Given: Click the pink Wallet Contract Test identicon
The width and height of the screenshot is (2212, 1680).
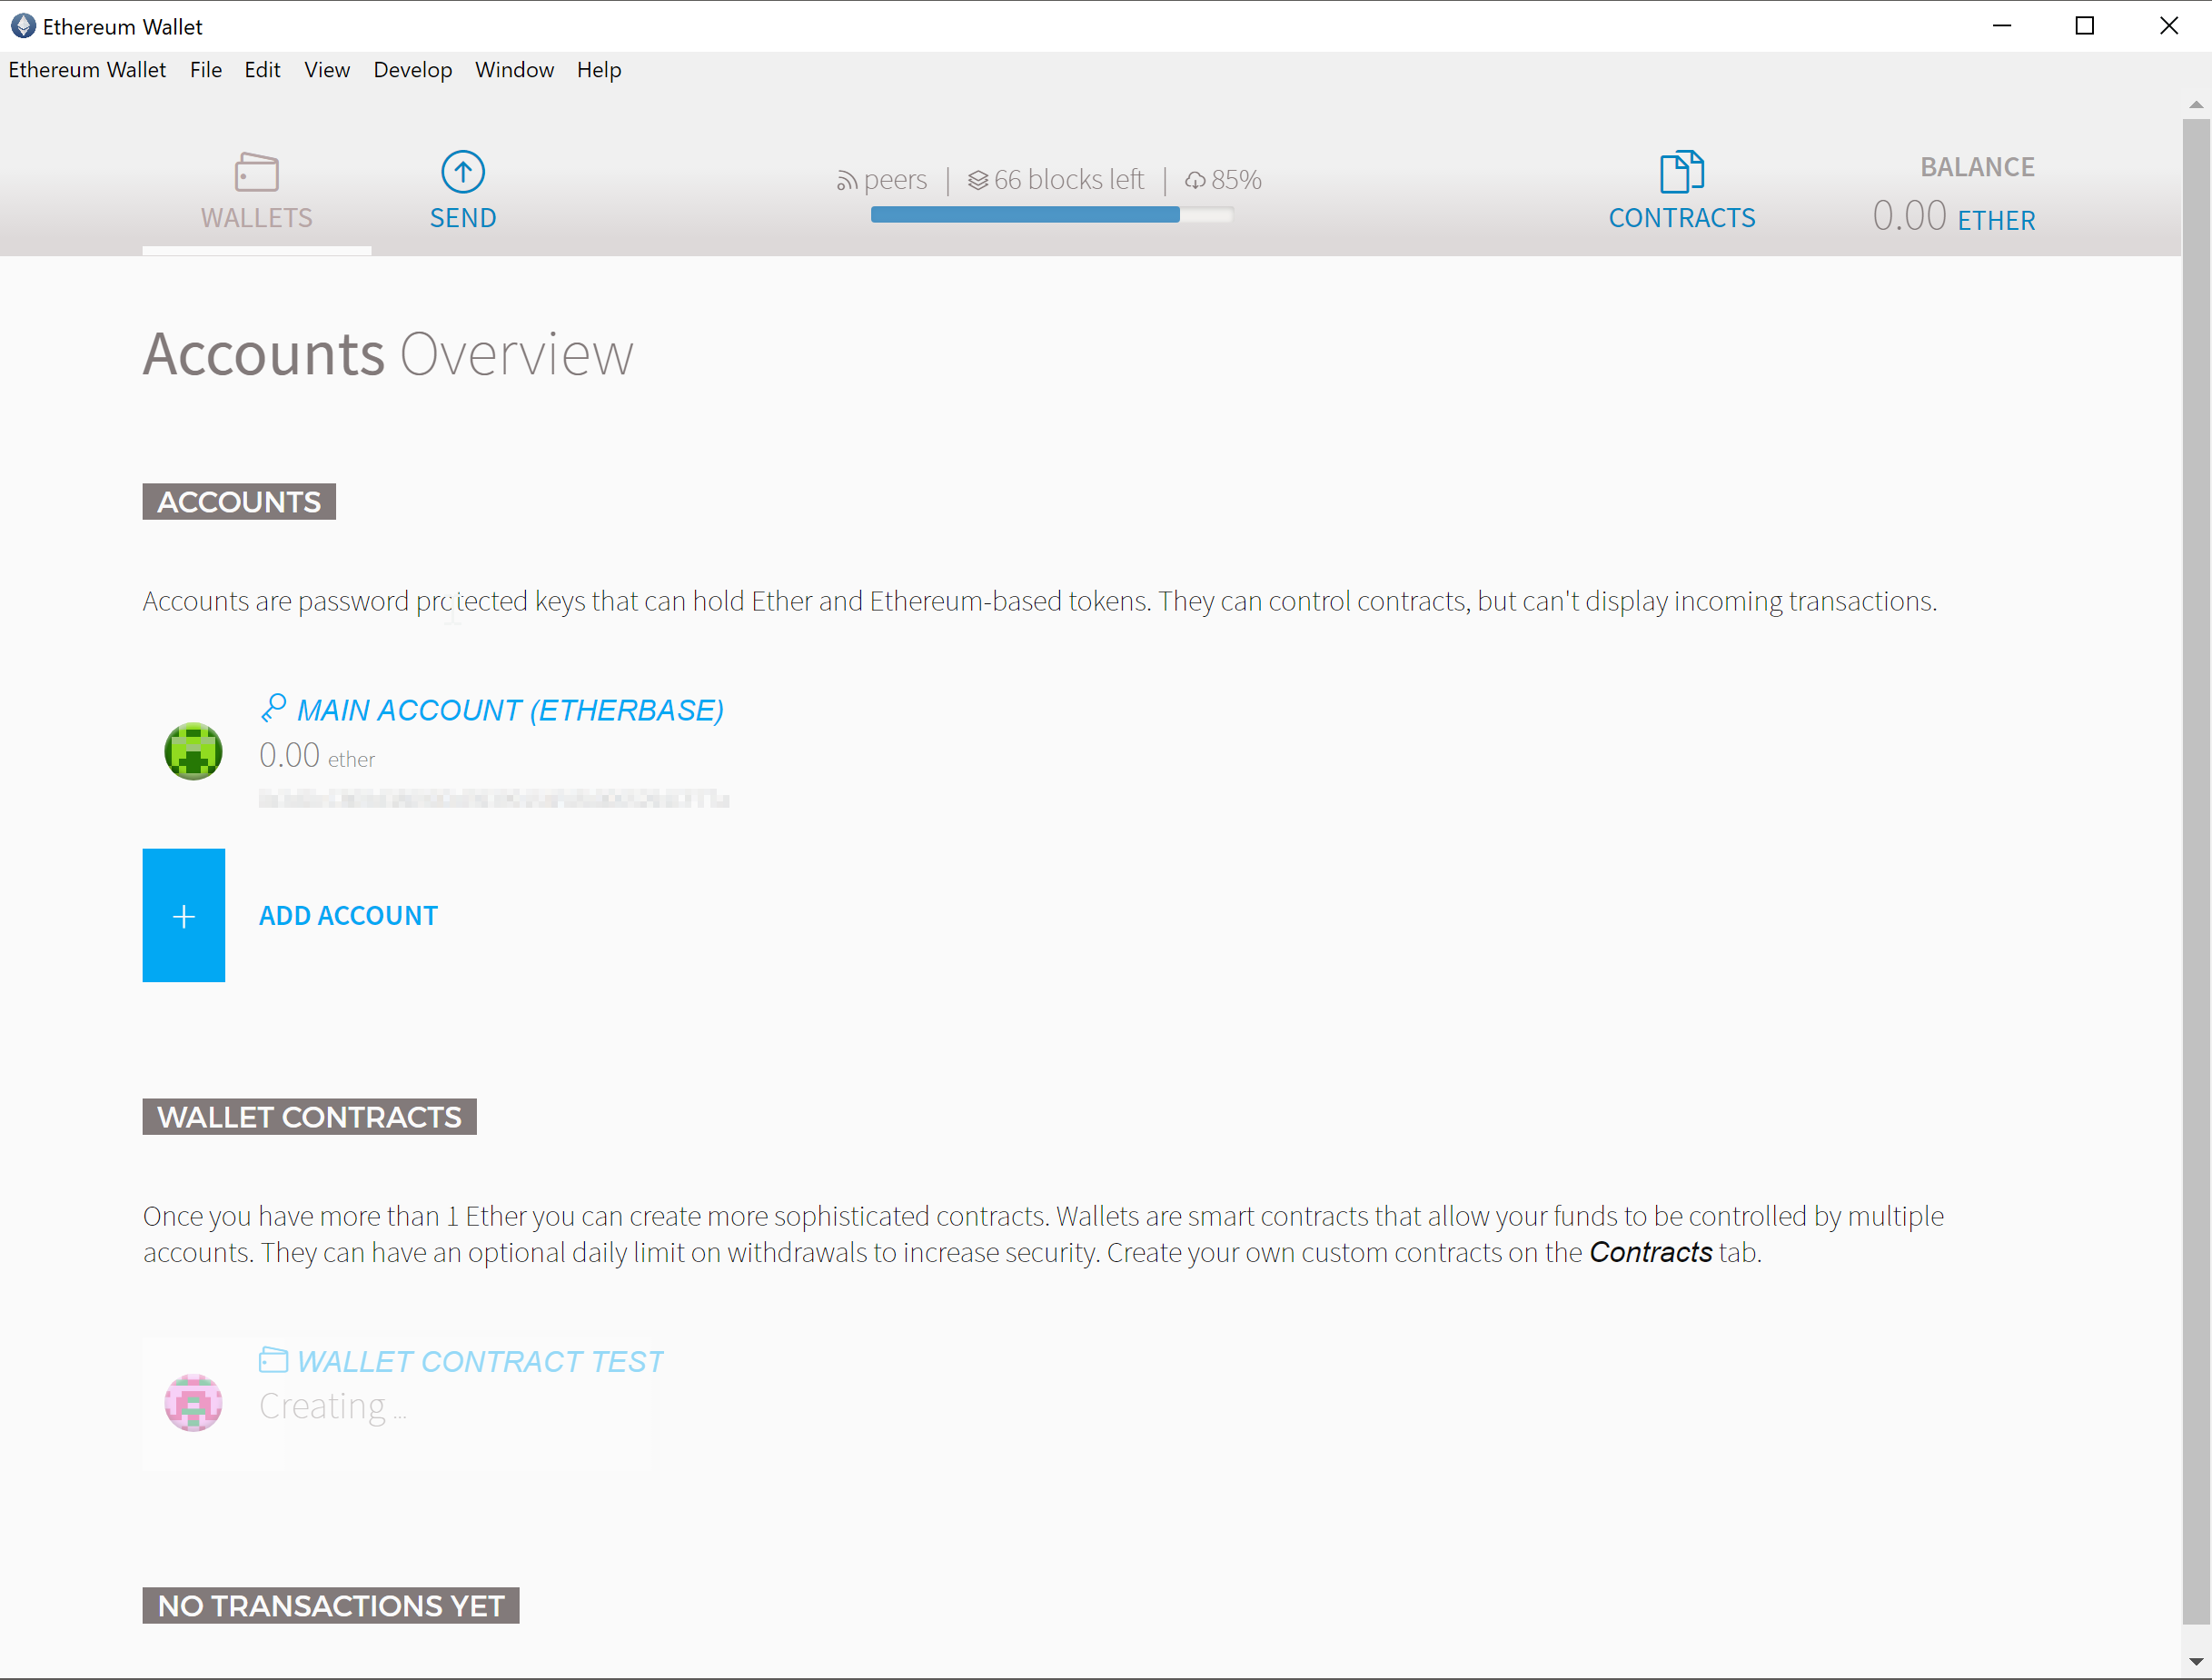Looking at the screenshot, I should [x=193, y=1403].
